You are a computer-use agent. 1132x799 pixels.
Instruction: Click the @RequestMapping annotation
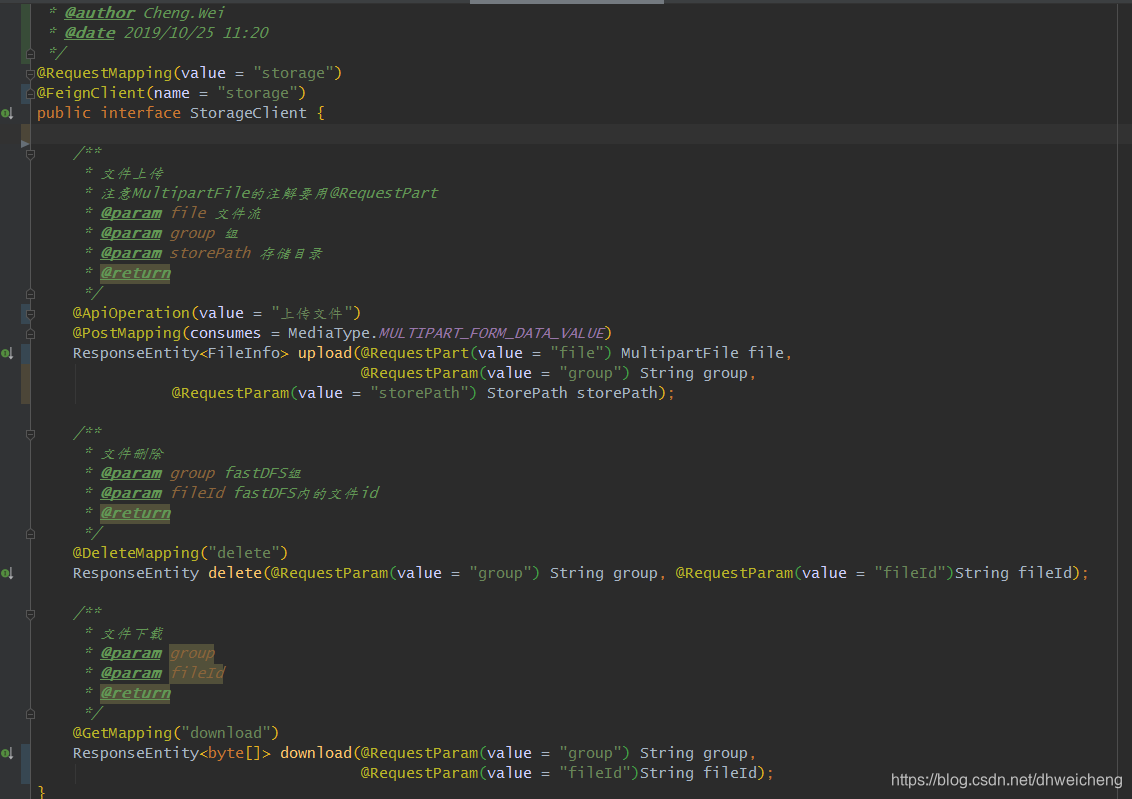pos(105,73)
